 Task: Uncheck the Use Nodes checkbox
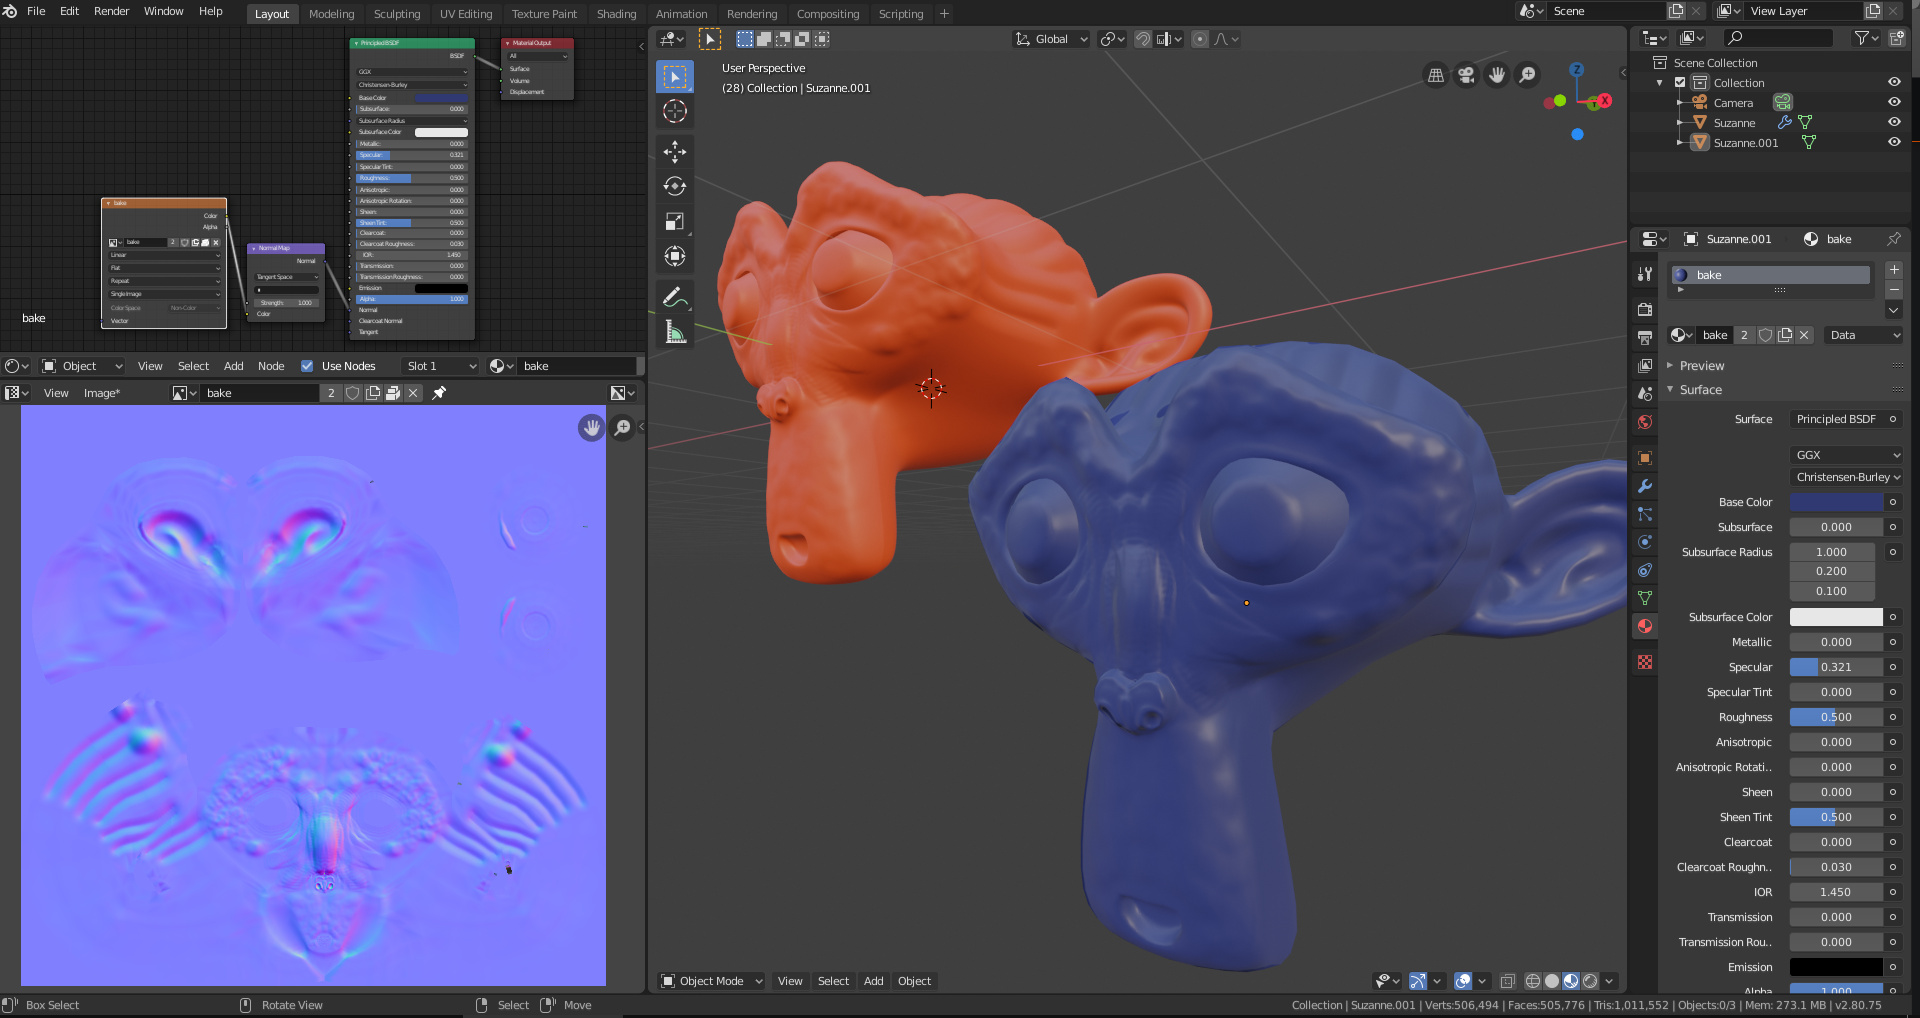click(x=307, y=366)
